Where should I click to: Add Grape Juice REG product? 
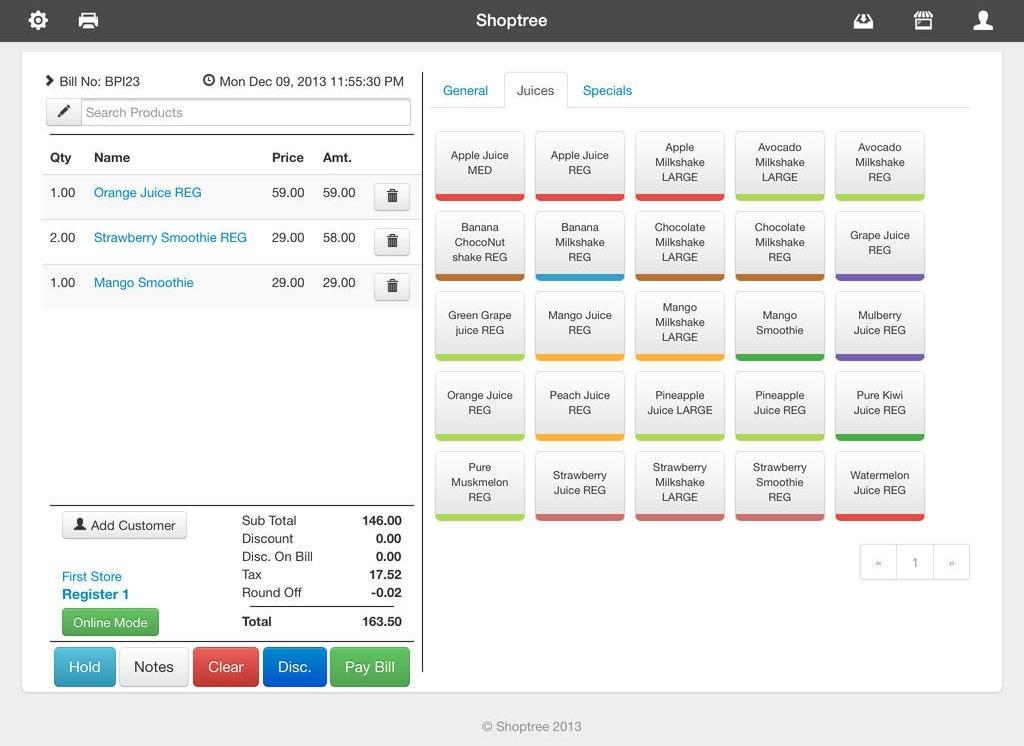click(880, 246)
